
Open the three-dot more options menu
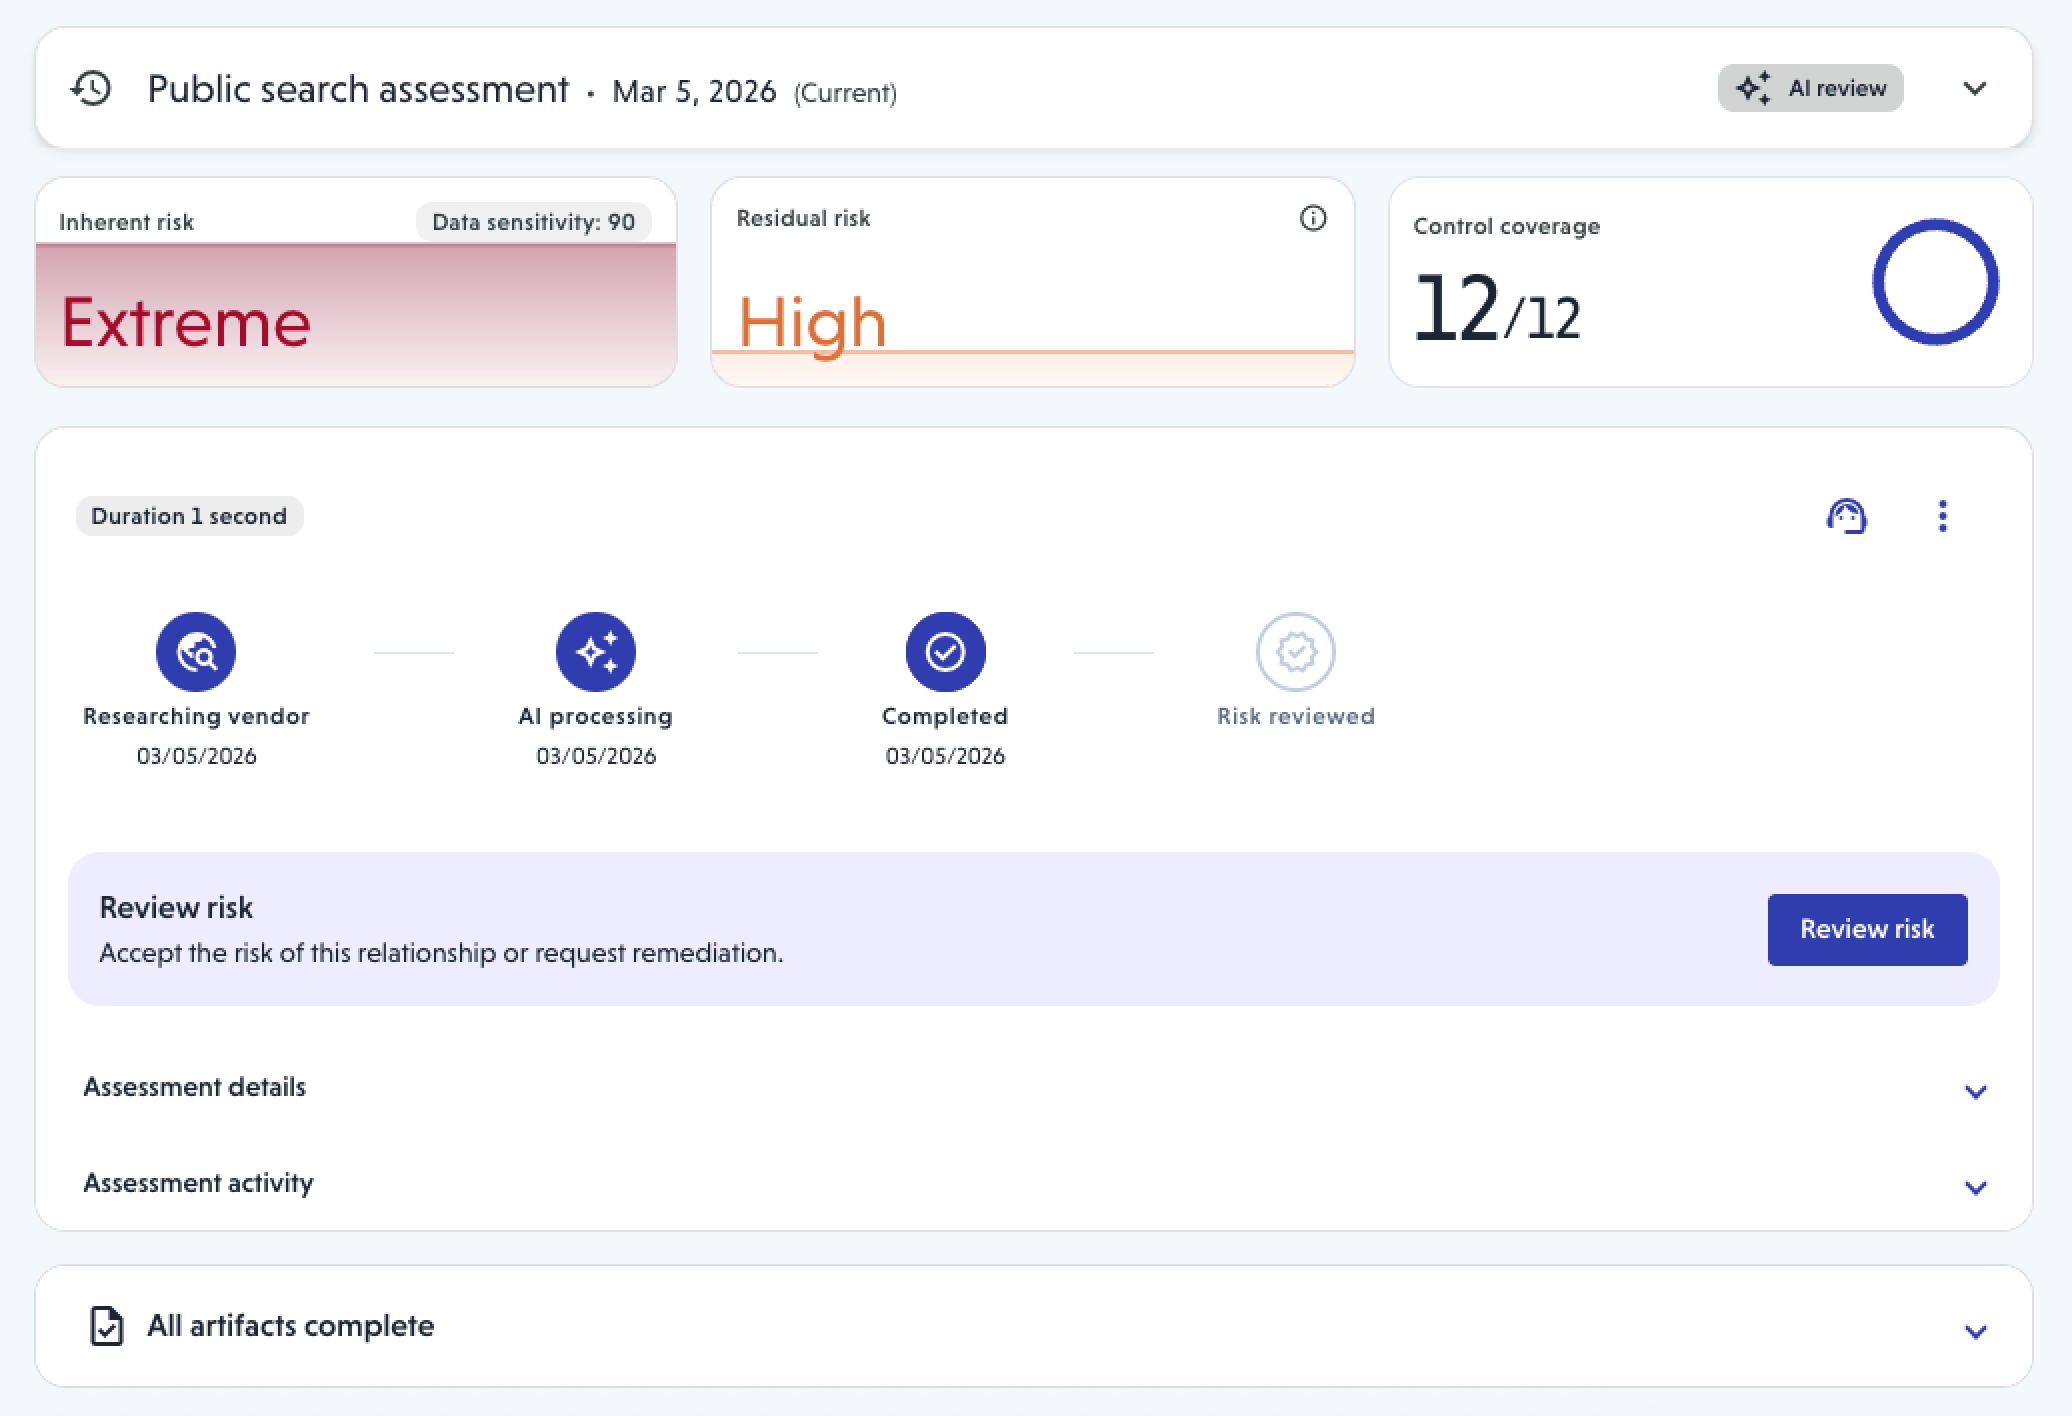pyautogui.click(x=1942, y=516)
